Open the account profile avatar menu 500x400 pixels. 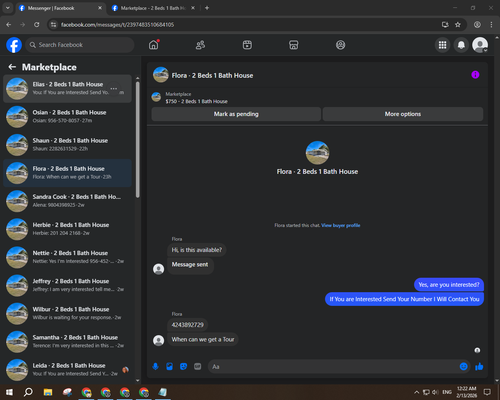click(480, 45)
